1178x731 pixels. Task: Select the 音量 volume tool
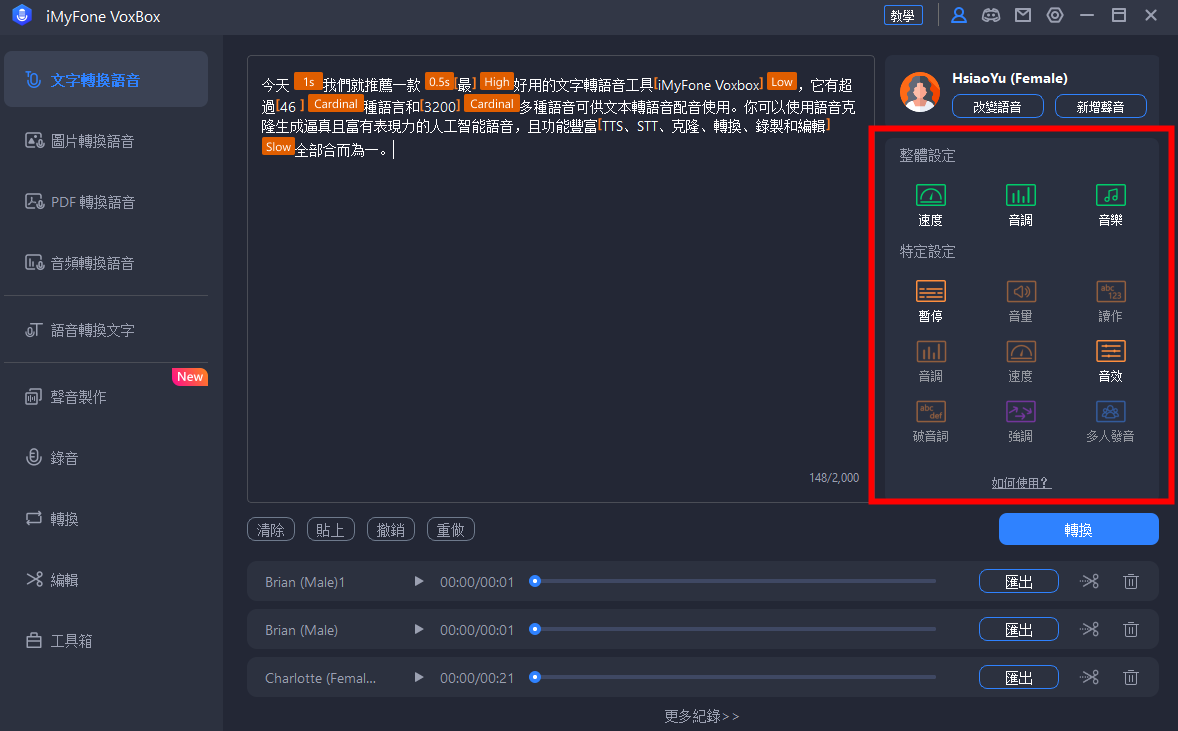click(x=1020, y=301)
